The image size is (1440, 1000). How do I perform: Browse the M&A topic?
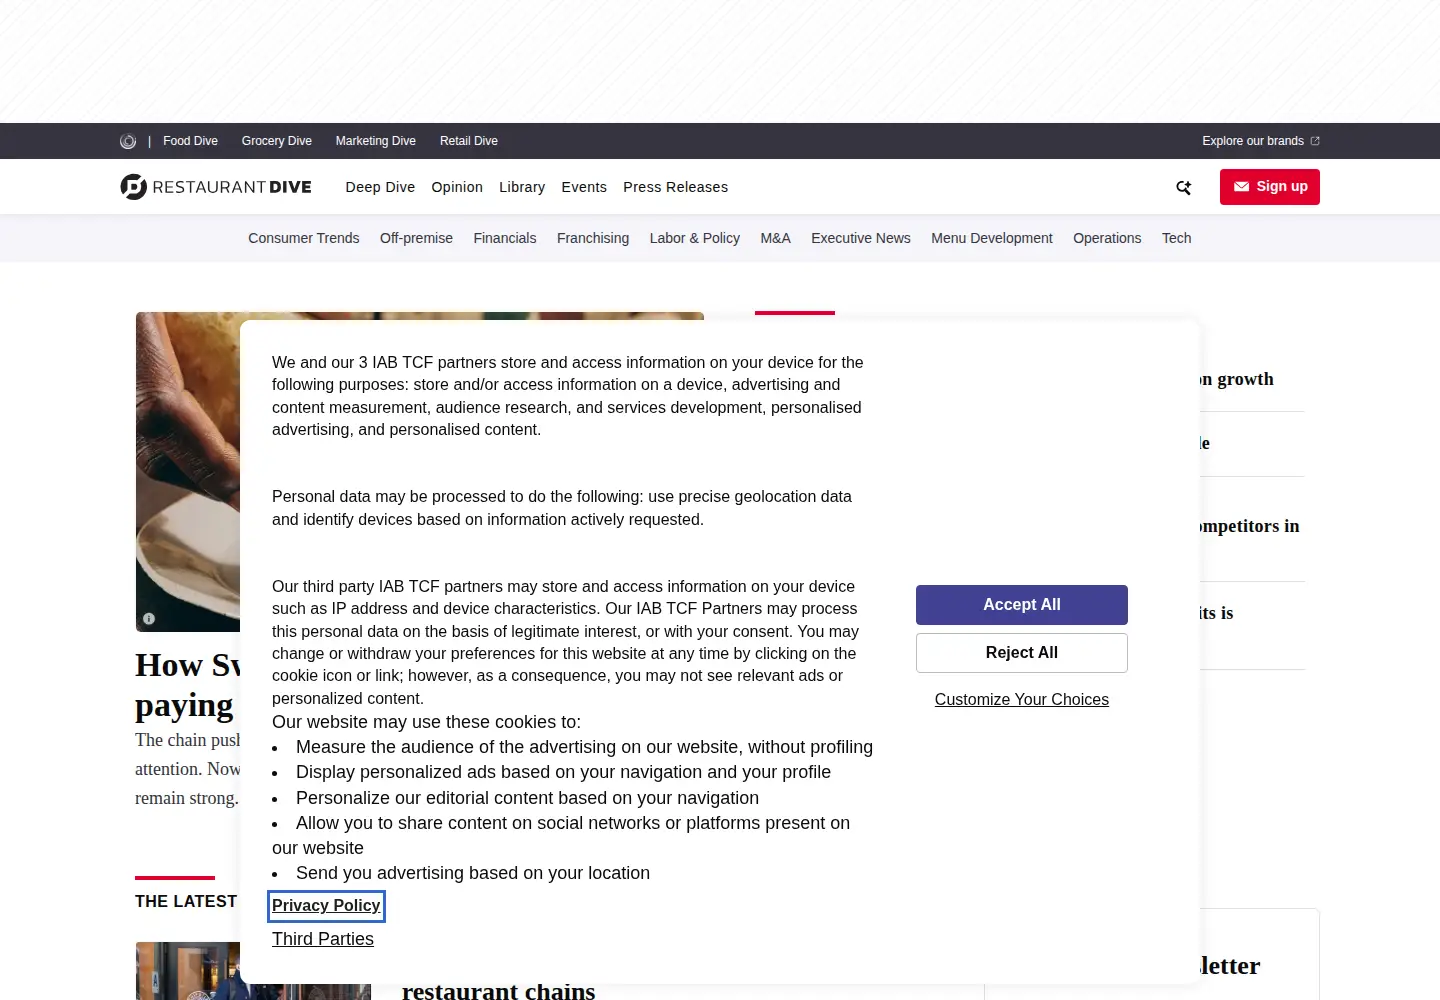pyautogui.click(x=776, y=238)
